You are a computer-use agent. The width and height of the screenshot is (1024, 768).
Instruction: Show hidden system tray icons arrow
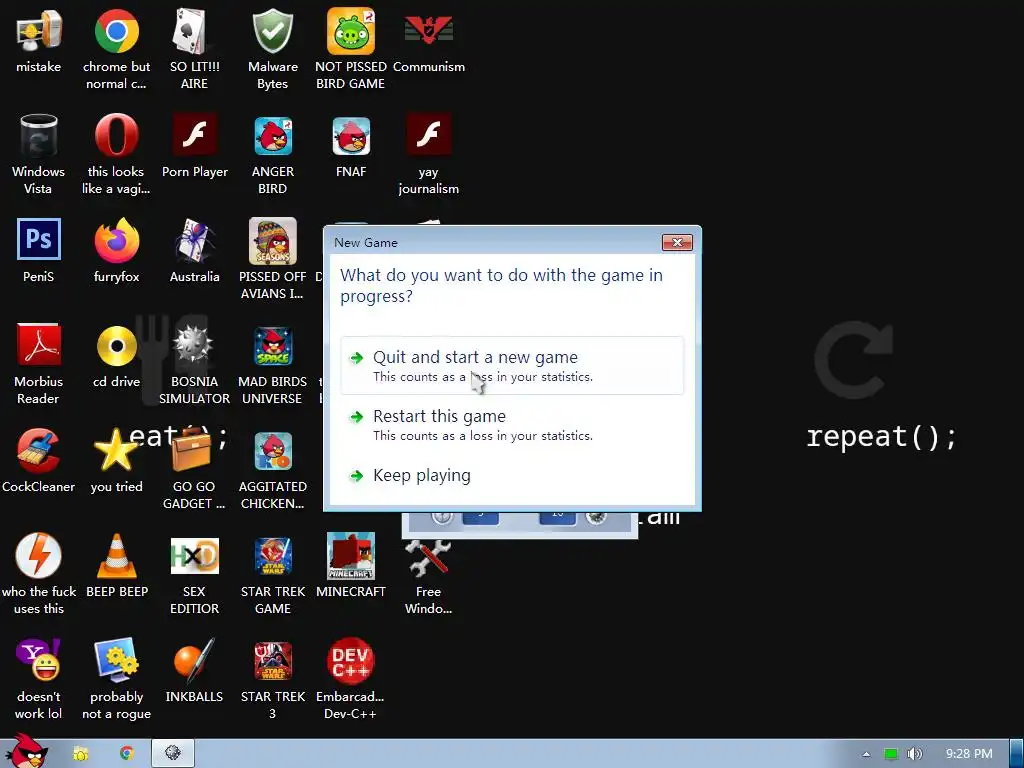click(866, 754)
